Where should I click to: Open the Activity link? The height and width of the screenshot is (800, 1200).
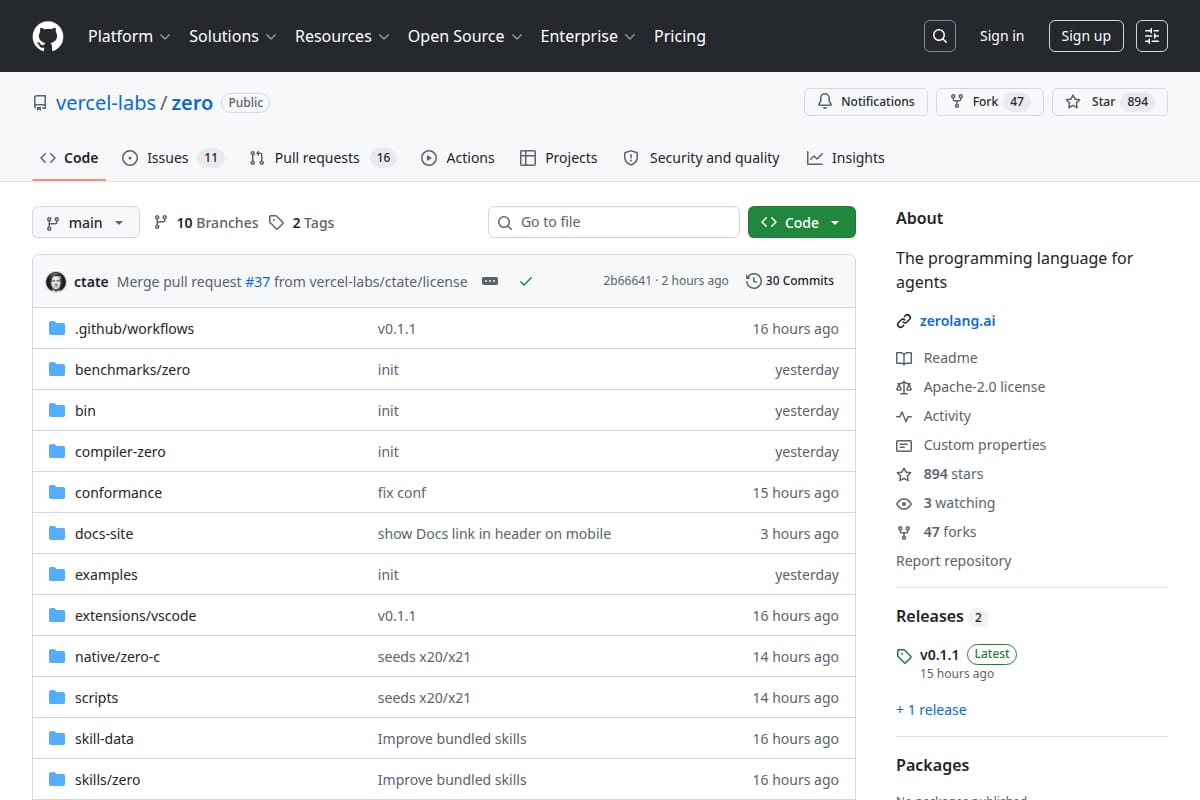pos(934,416)
